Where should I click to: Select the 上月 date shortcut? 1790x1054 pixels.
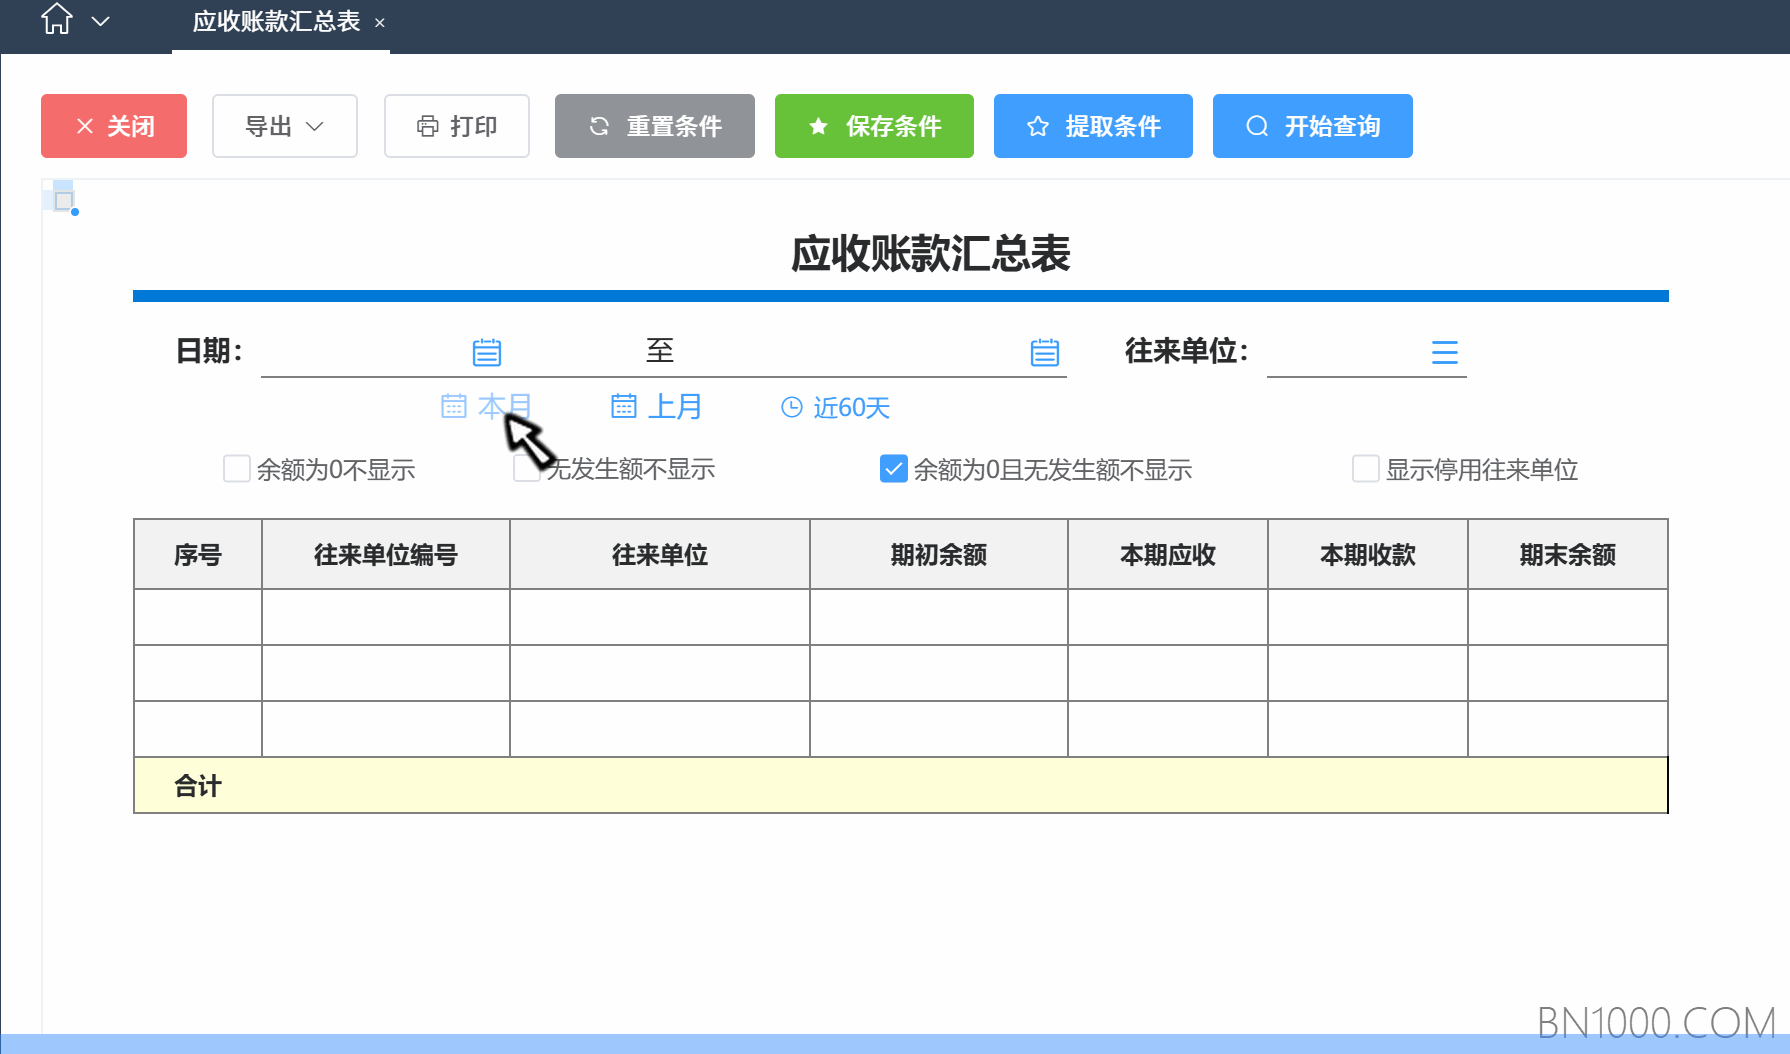coord(656,407)
